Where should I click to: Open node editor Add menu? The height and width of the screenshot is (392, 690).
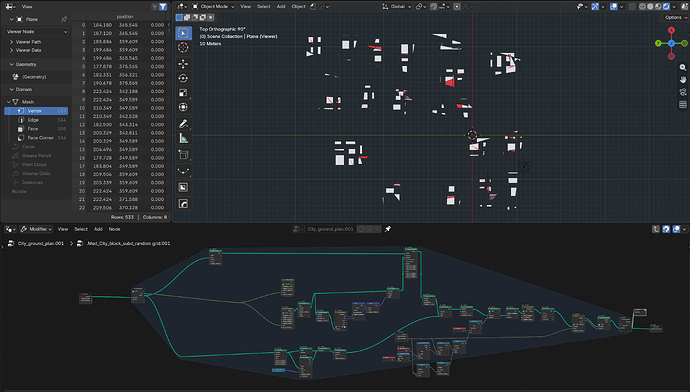[98, 229]
